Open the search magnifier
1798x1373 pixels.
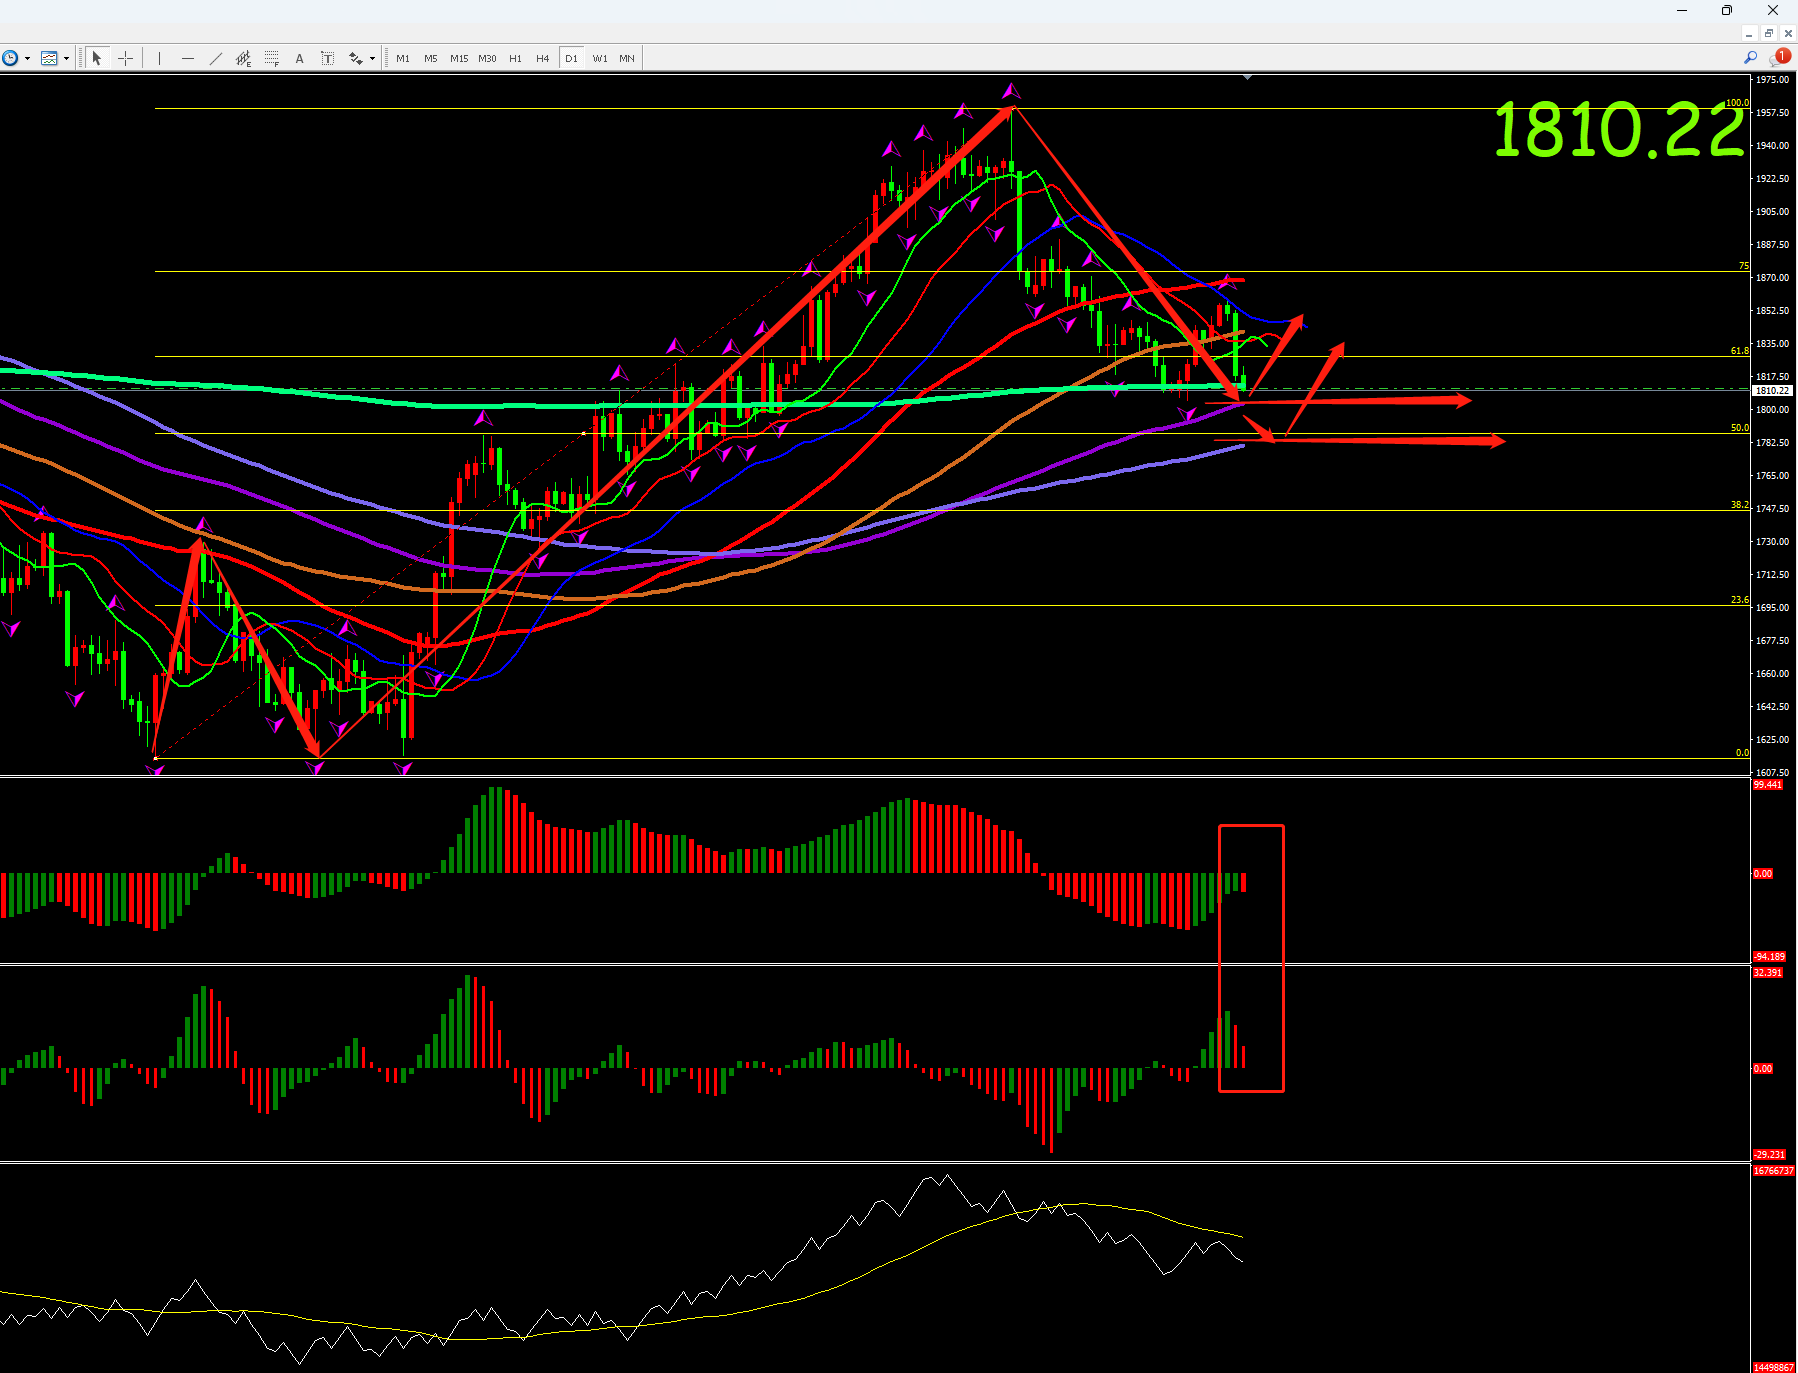tap(1750, 58)
